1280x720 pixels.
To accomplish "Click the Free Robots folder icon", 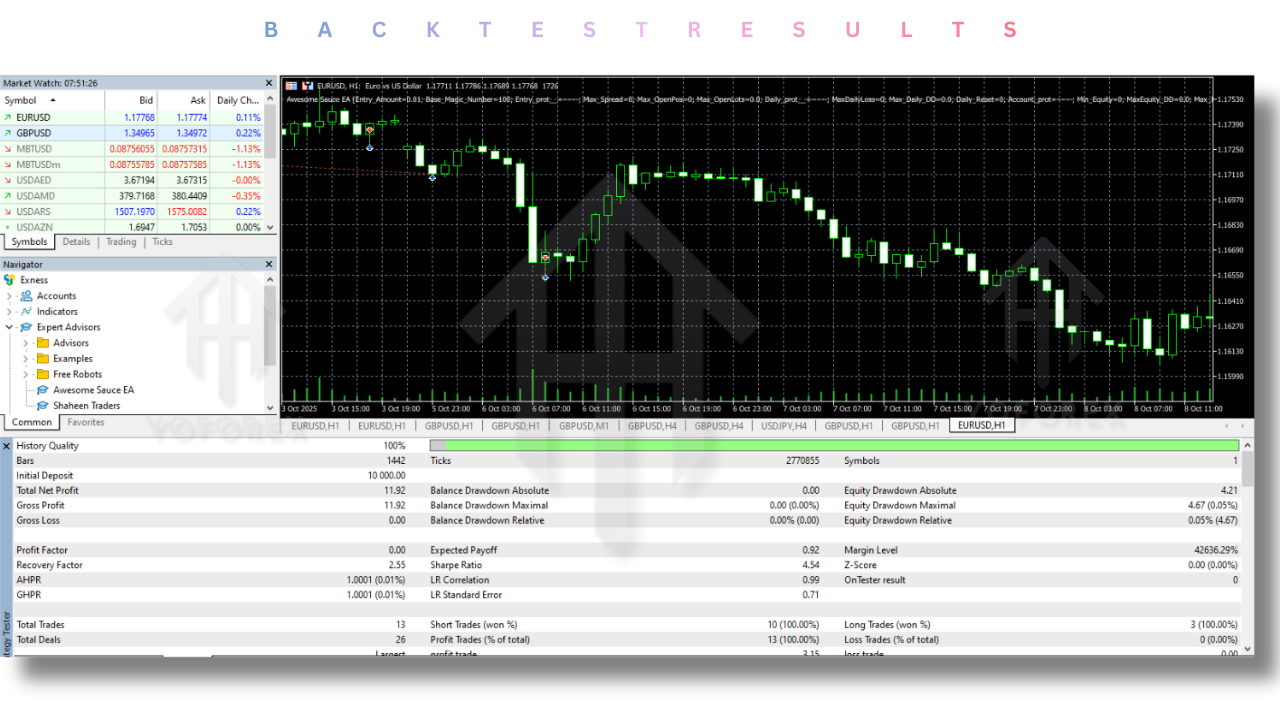I will (43, 374).
